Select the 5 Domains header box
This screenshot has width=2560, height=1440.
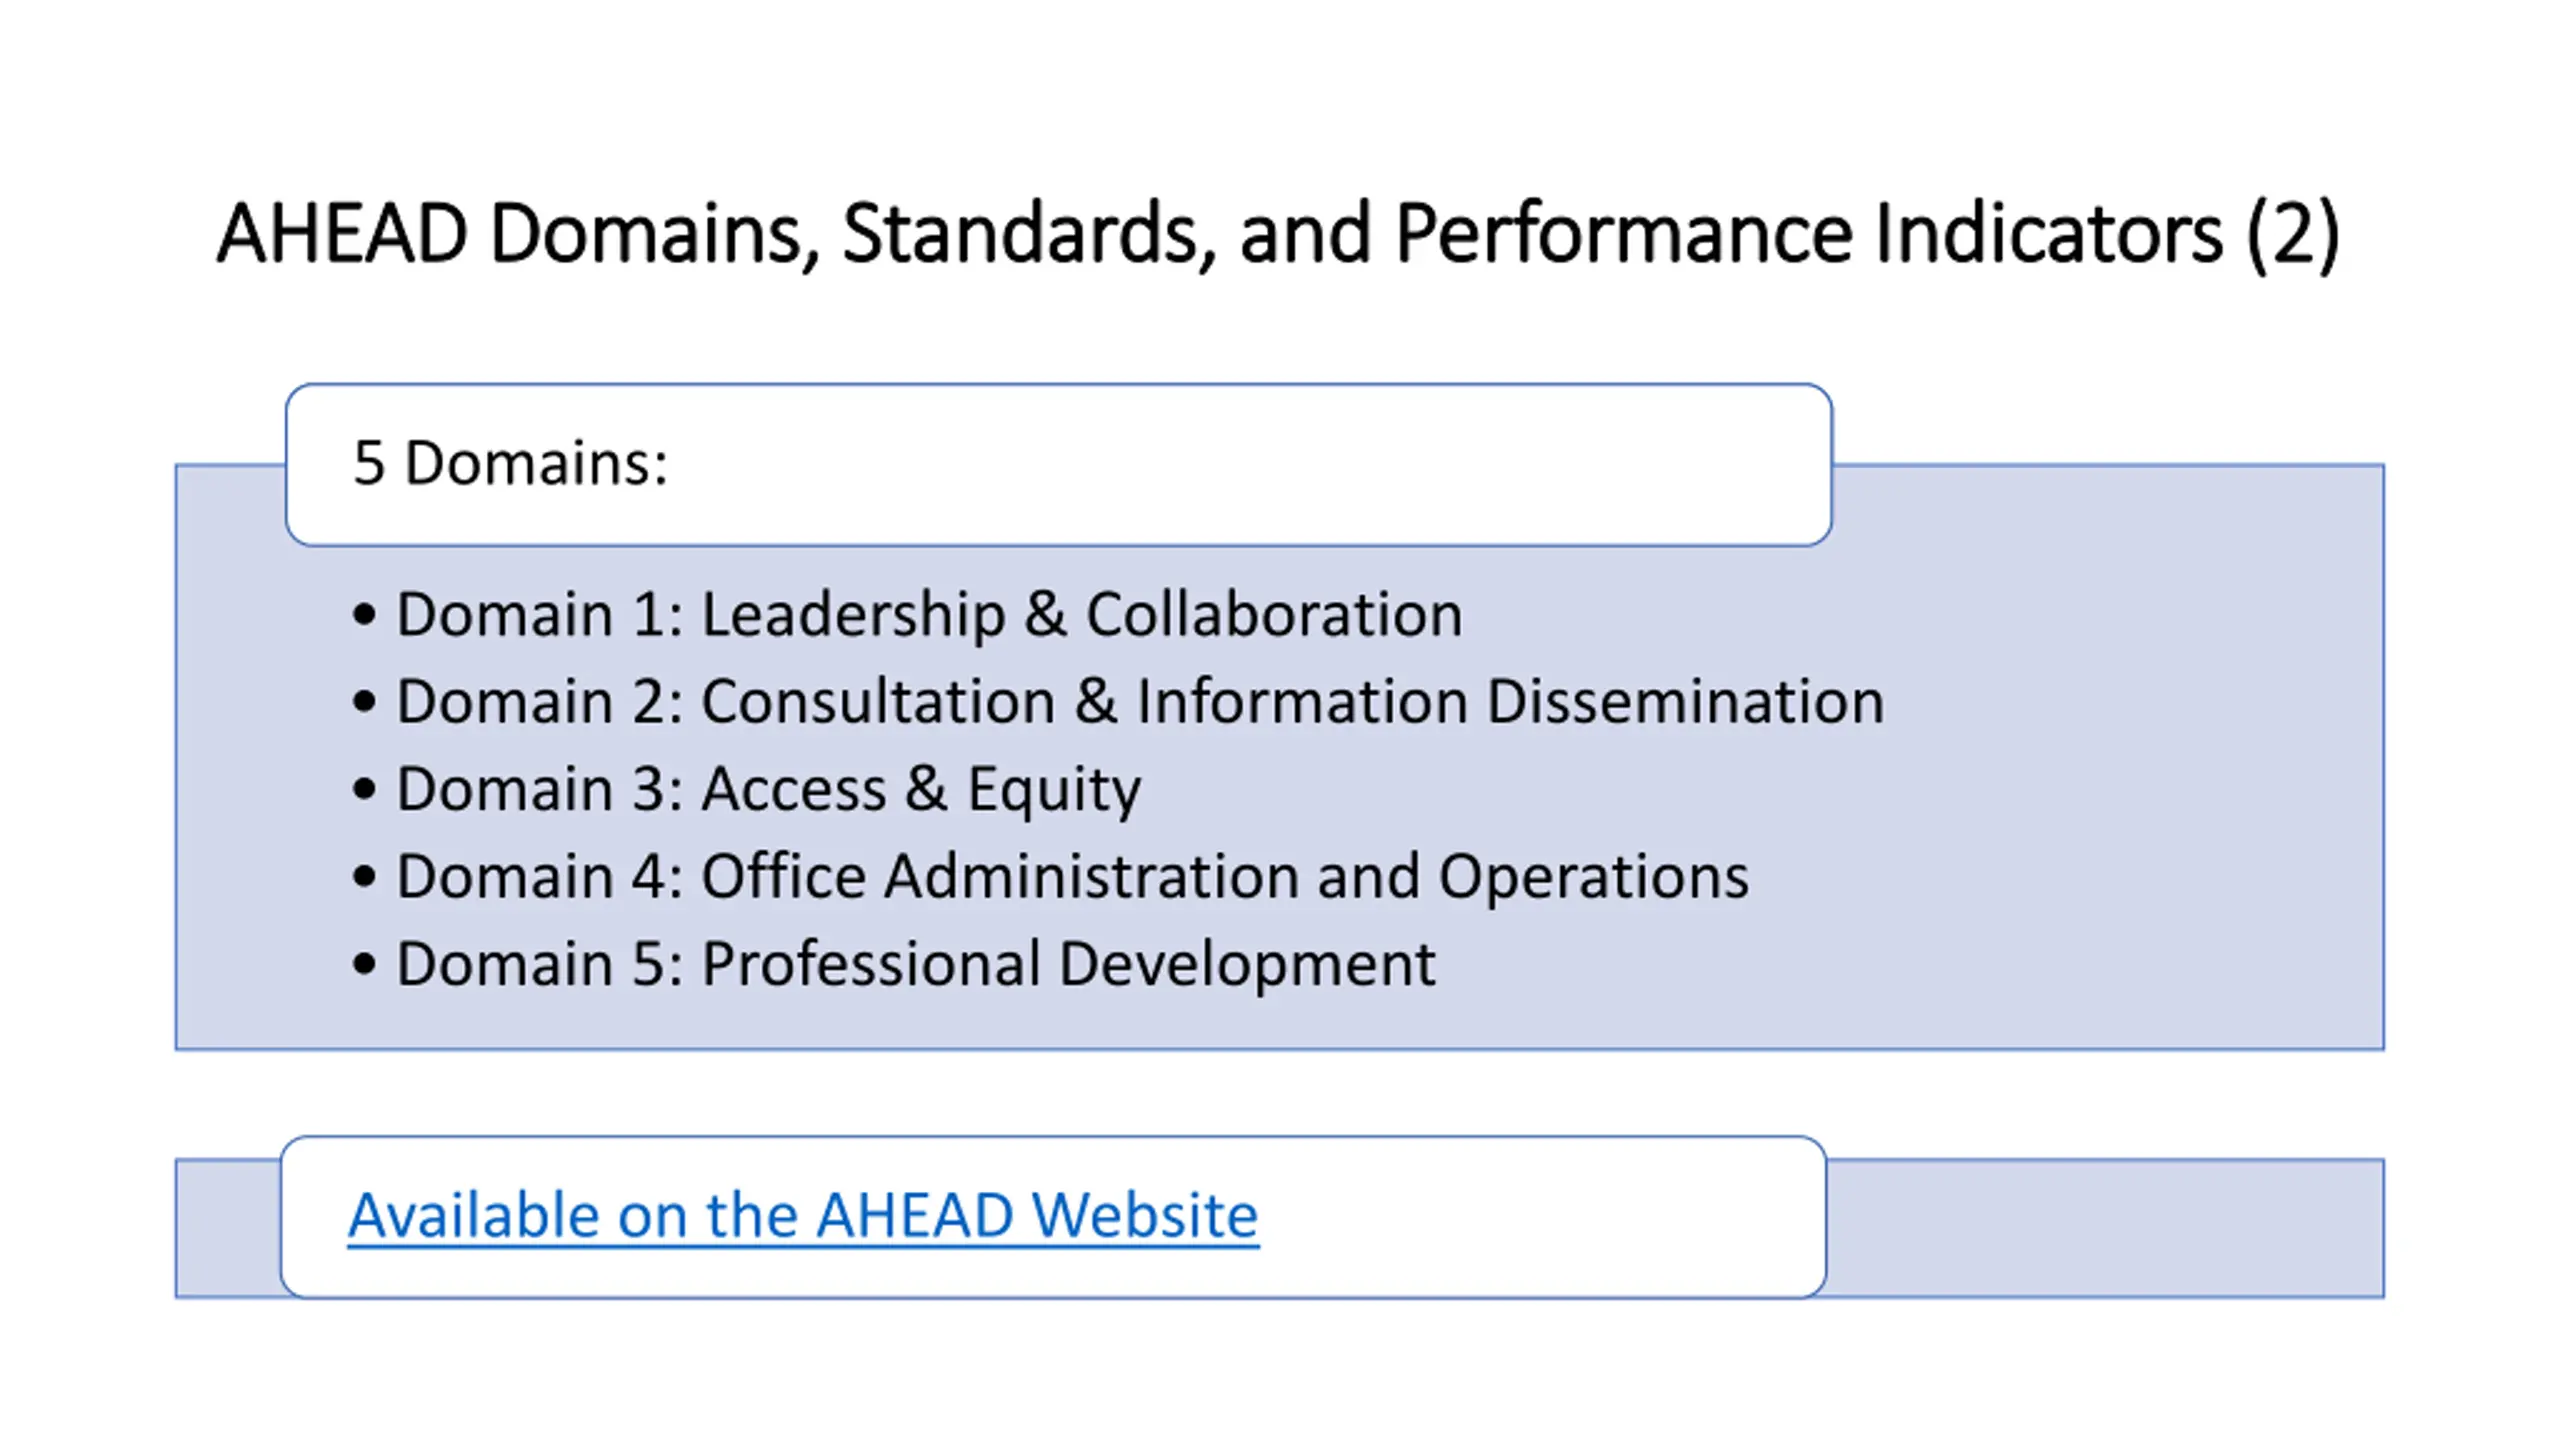click(x=1058, y=465)
